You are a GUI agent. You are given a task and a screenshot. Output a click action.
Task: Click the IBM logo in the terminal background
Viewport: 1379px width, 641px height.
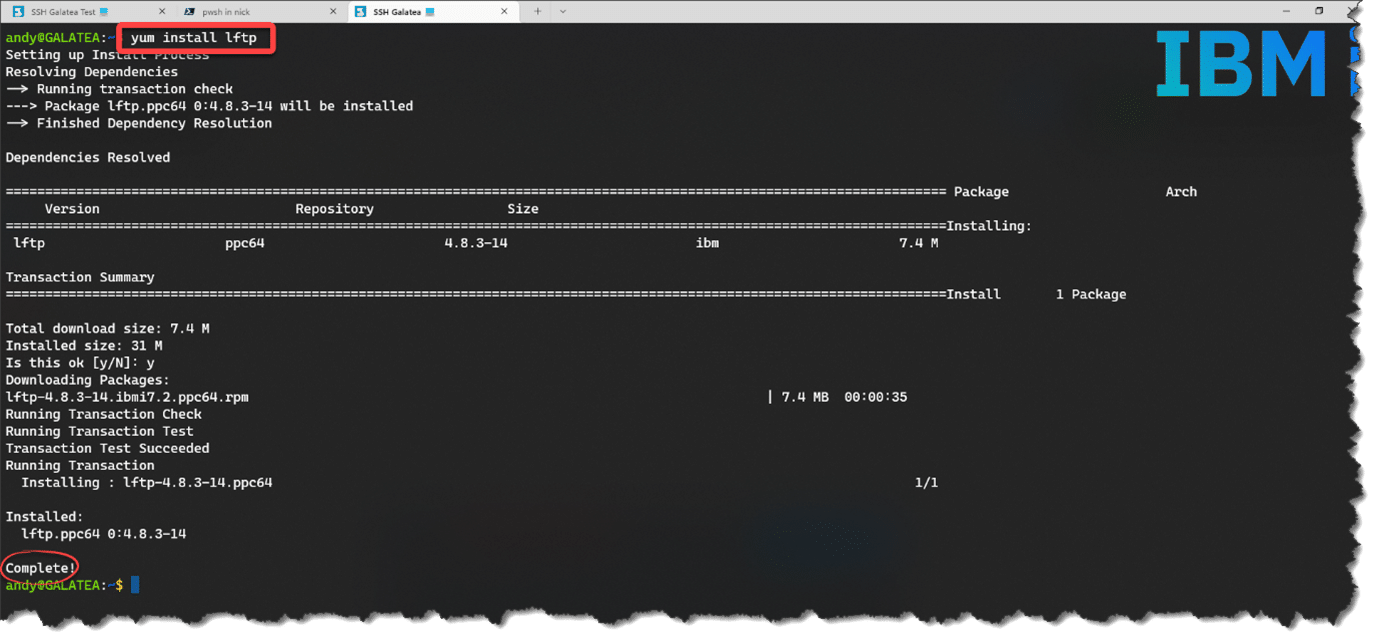pos(1241,64)
